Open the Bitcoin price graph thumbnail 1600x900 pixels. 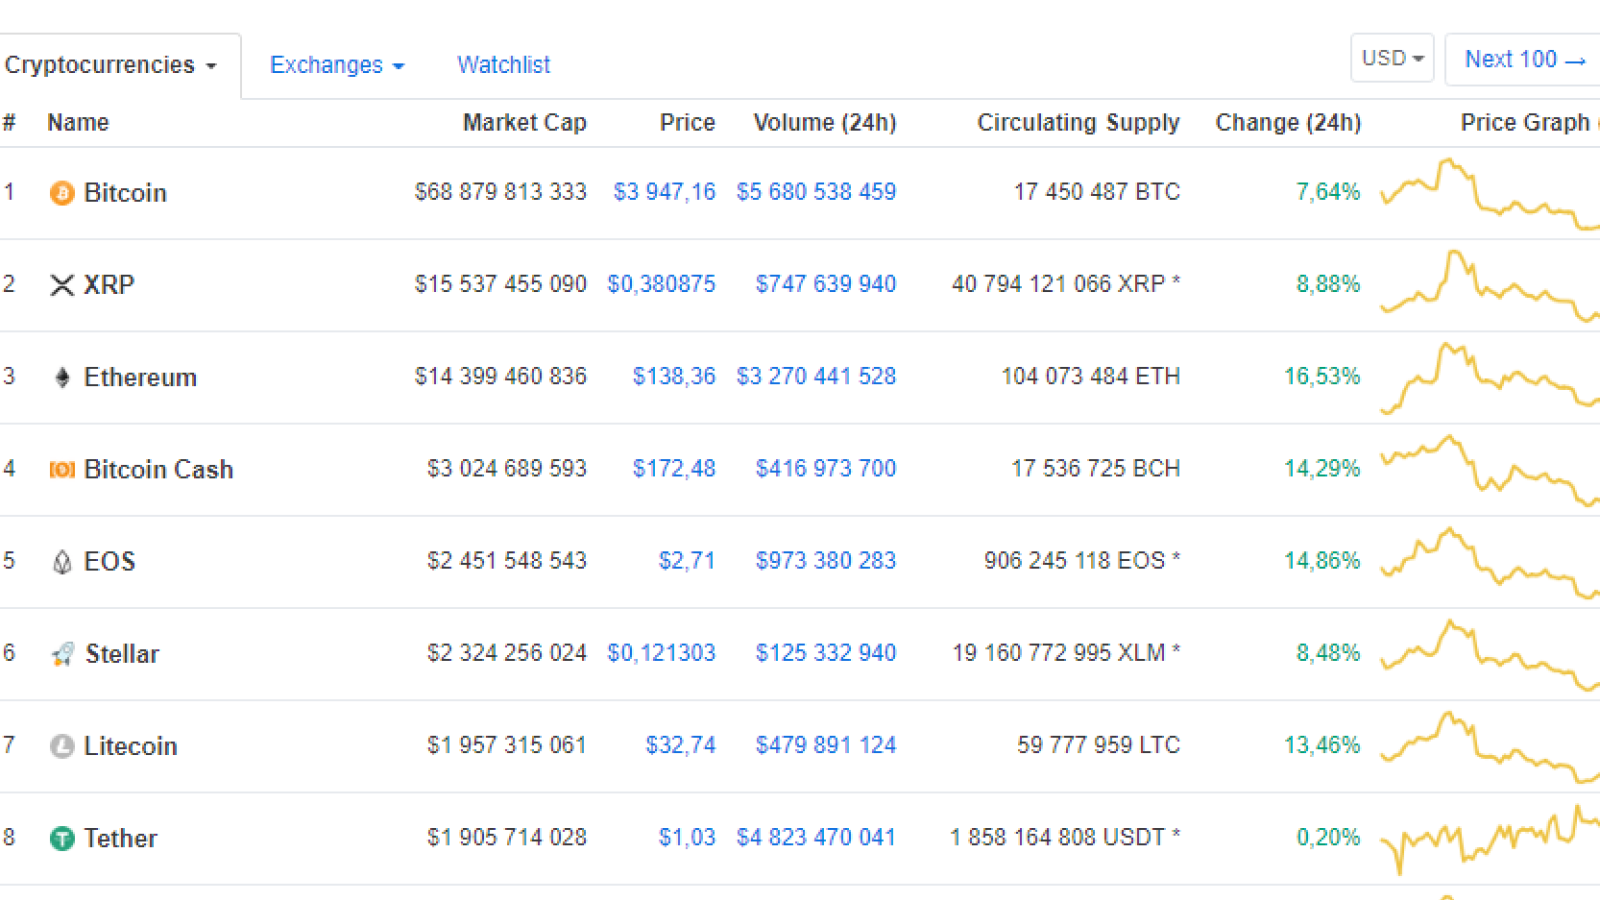pos(1490,193)
